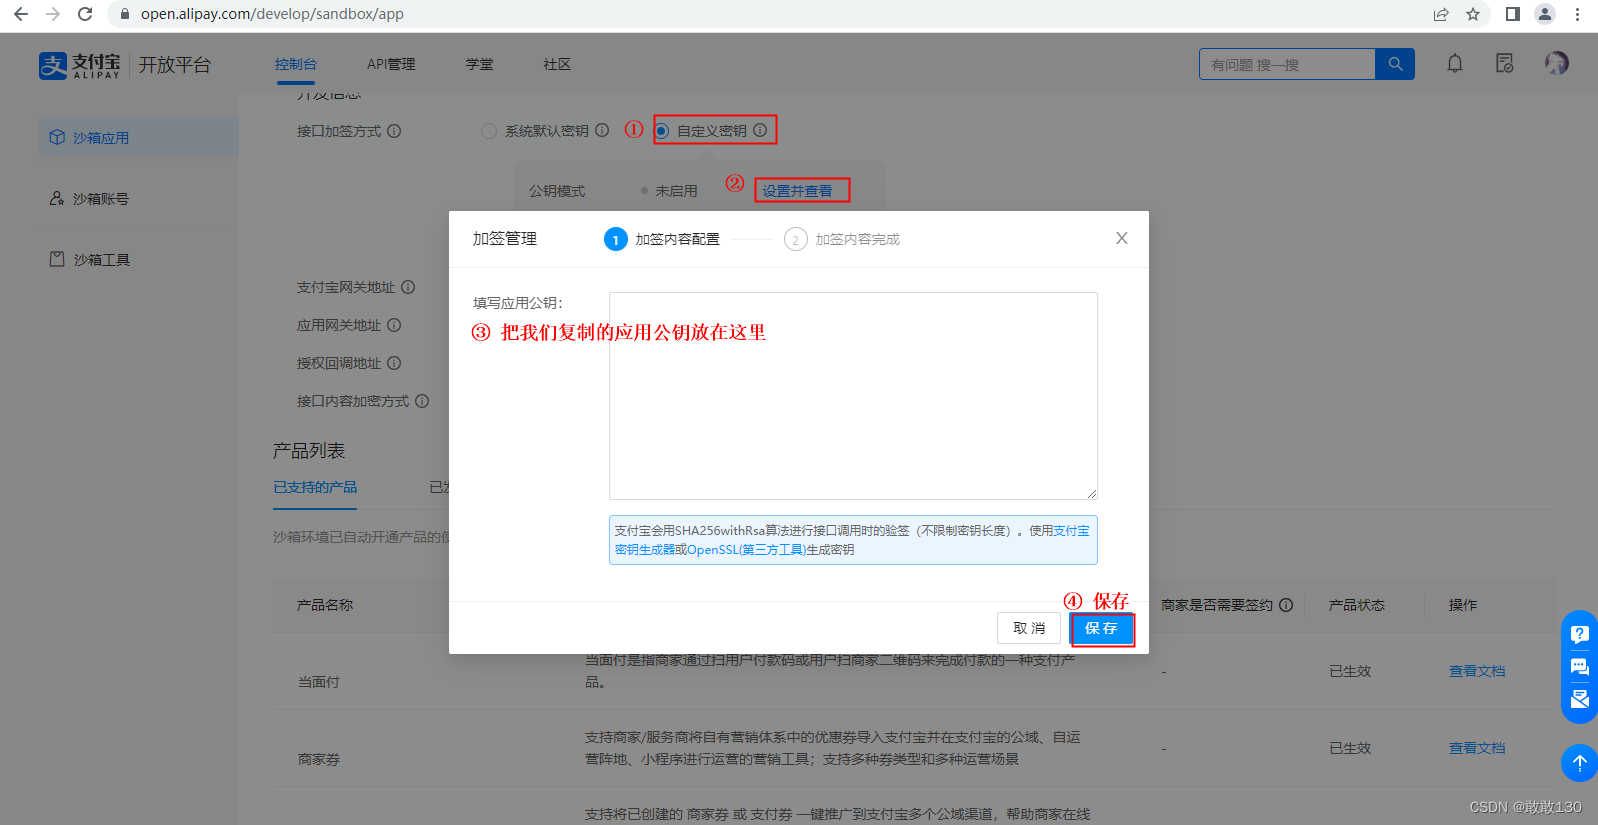Click the info icon beside 授权回调地址
This screenshot has height=825, width=1598.
394,363
